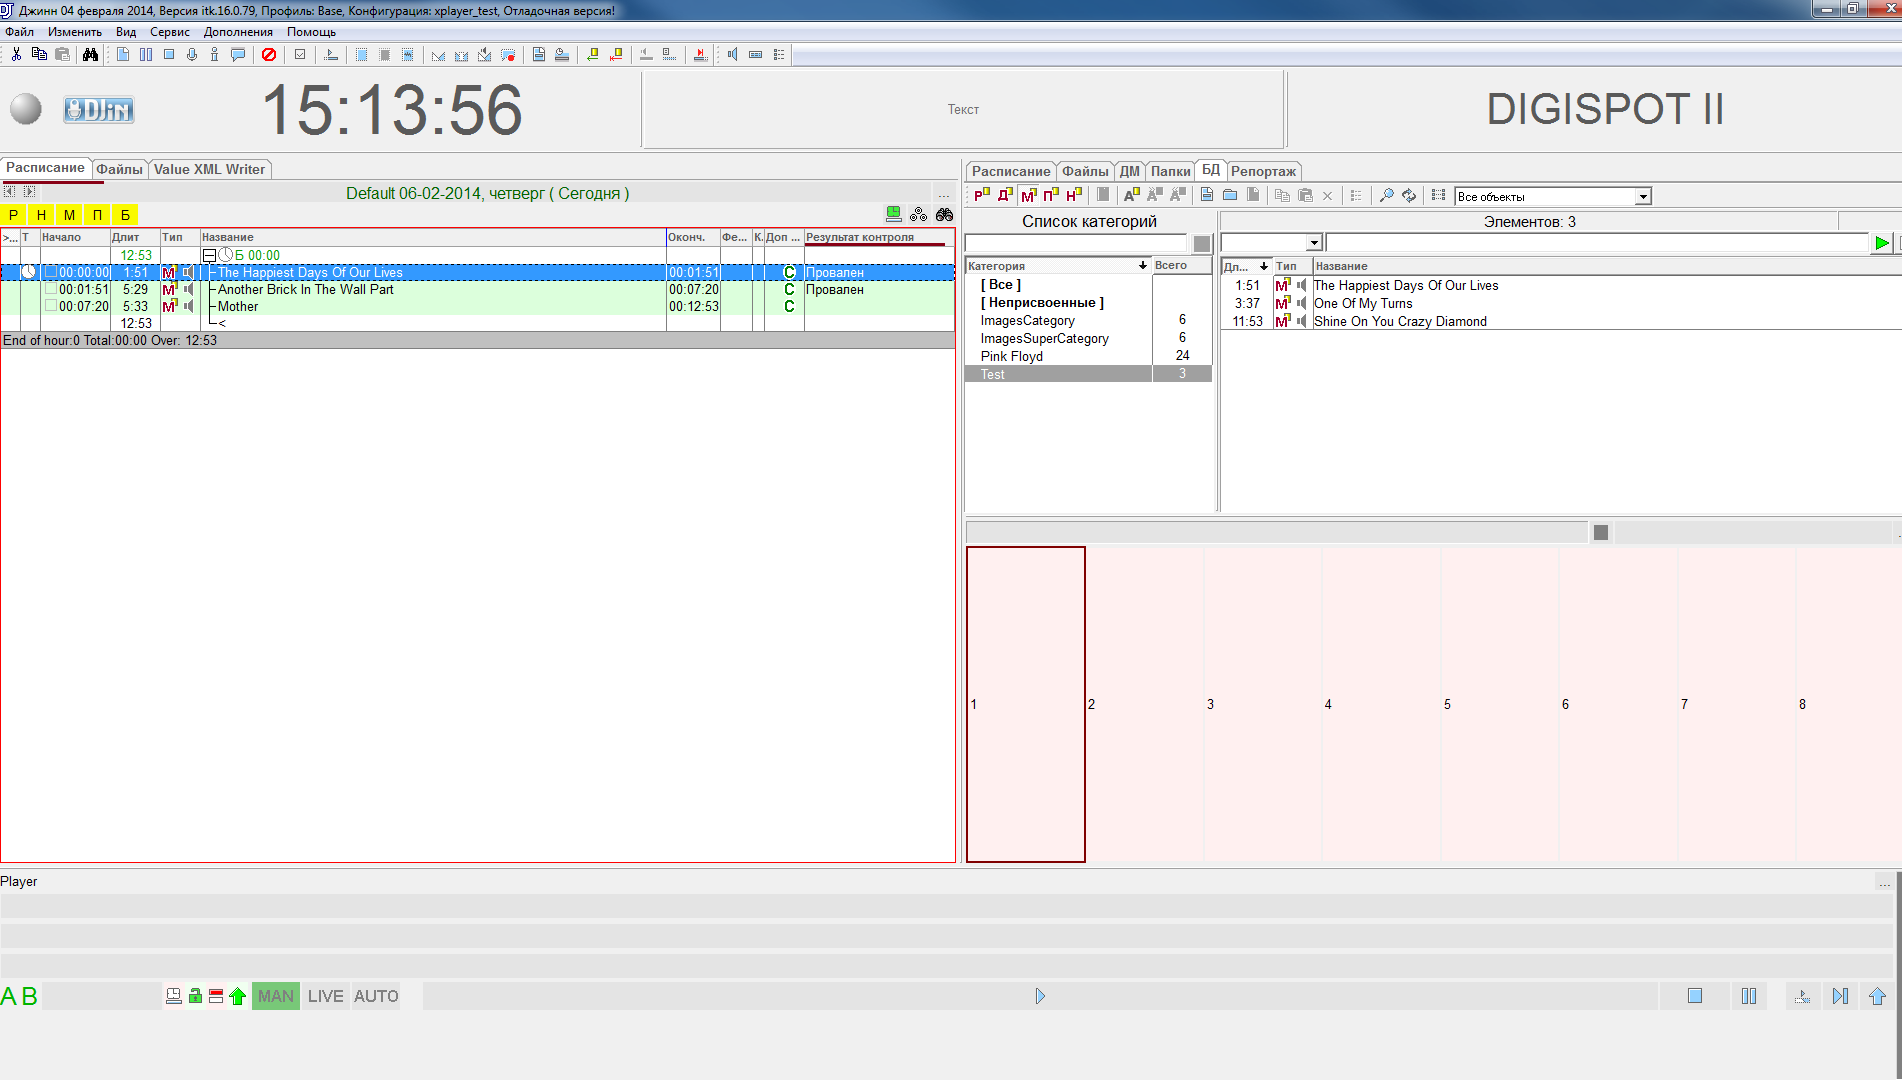Click the new document icon in database toolbar

1207,195
